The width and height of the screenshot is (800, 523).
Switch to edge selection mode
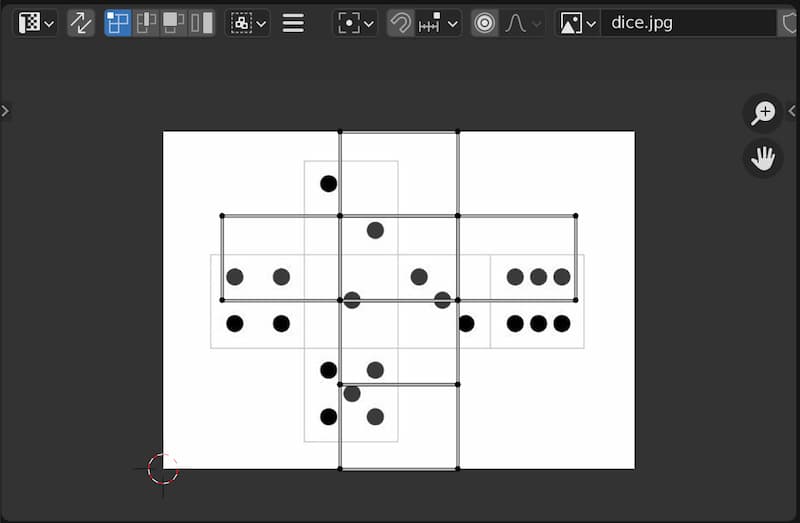tap(146, 23)
